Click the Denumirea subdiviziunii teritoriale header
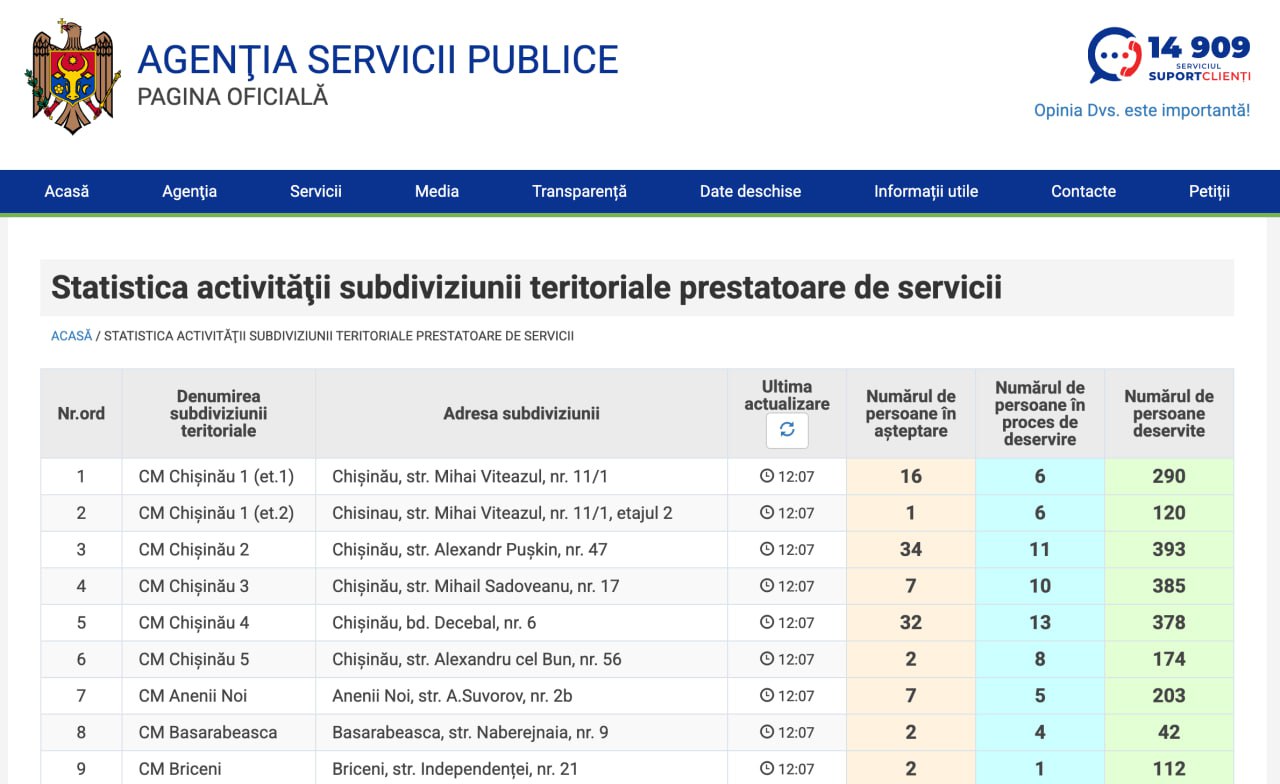 [x=218, y=413]
